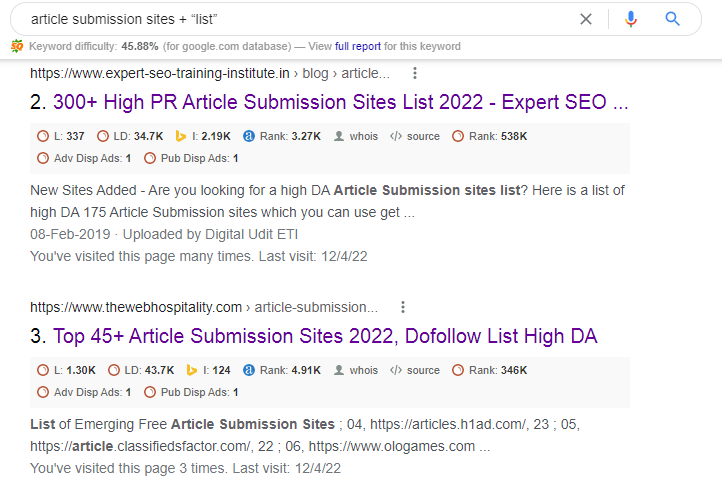722x479 pixels.
Task: Click the thewebhospitality.com URL breadcrumb
Action: (204, 308)
